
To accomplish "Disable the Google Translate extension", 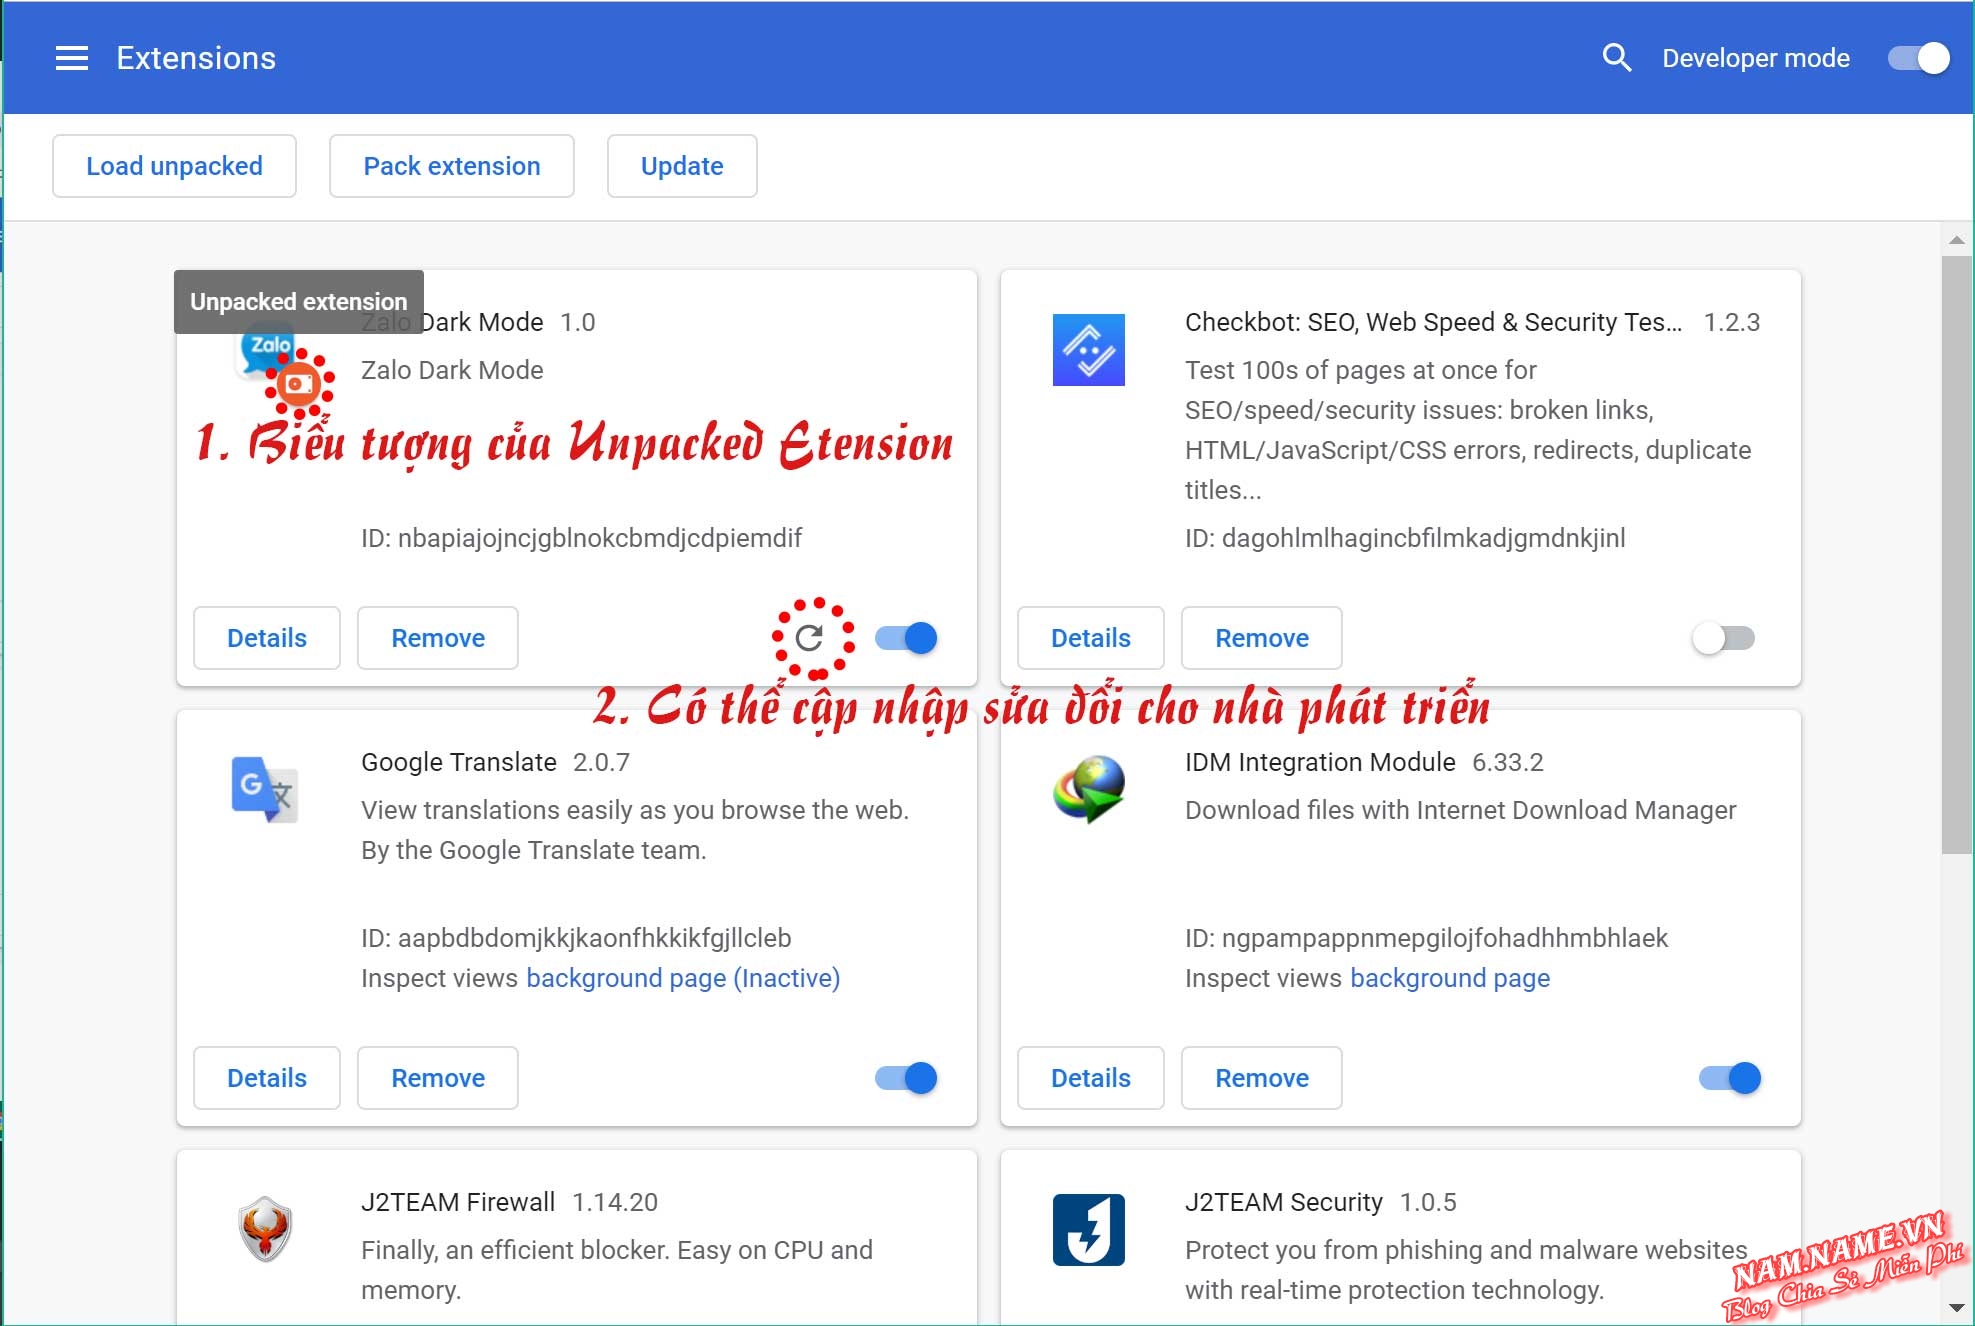I will click(x=906, y=1078).
